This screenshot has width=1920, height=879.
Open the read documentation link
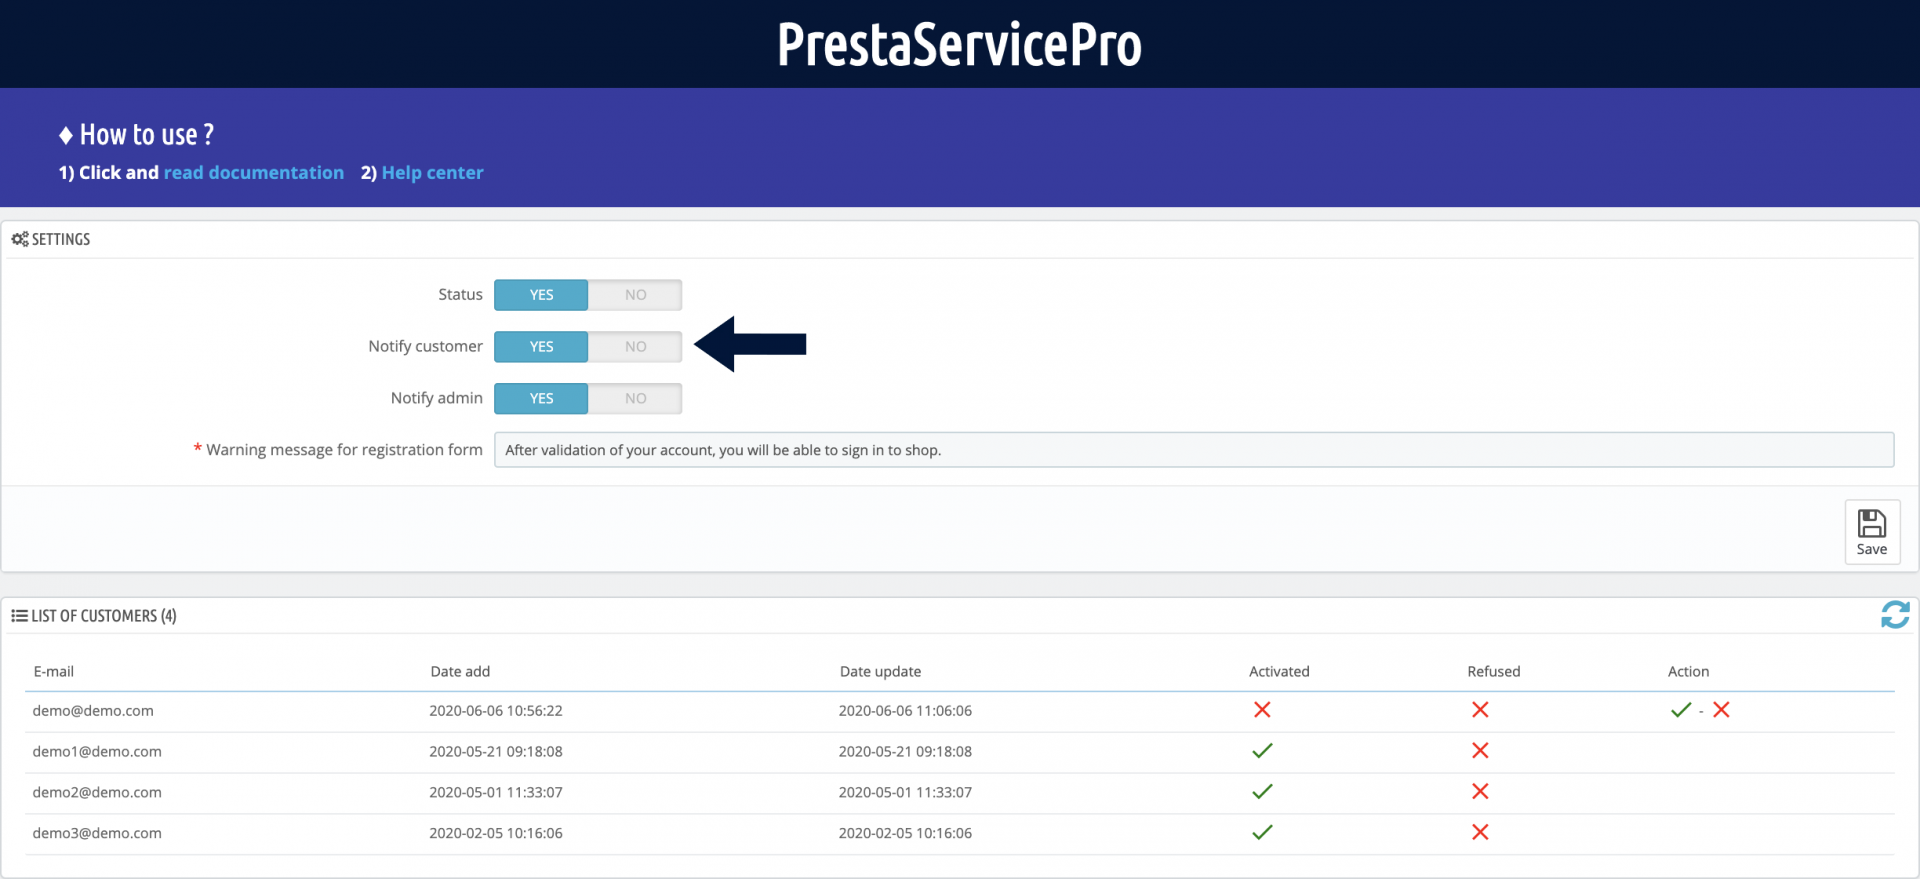(254, 173)
